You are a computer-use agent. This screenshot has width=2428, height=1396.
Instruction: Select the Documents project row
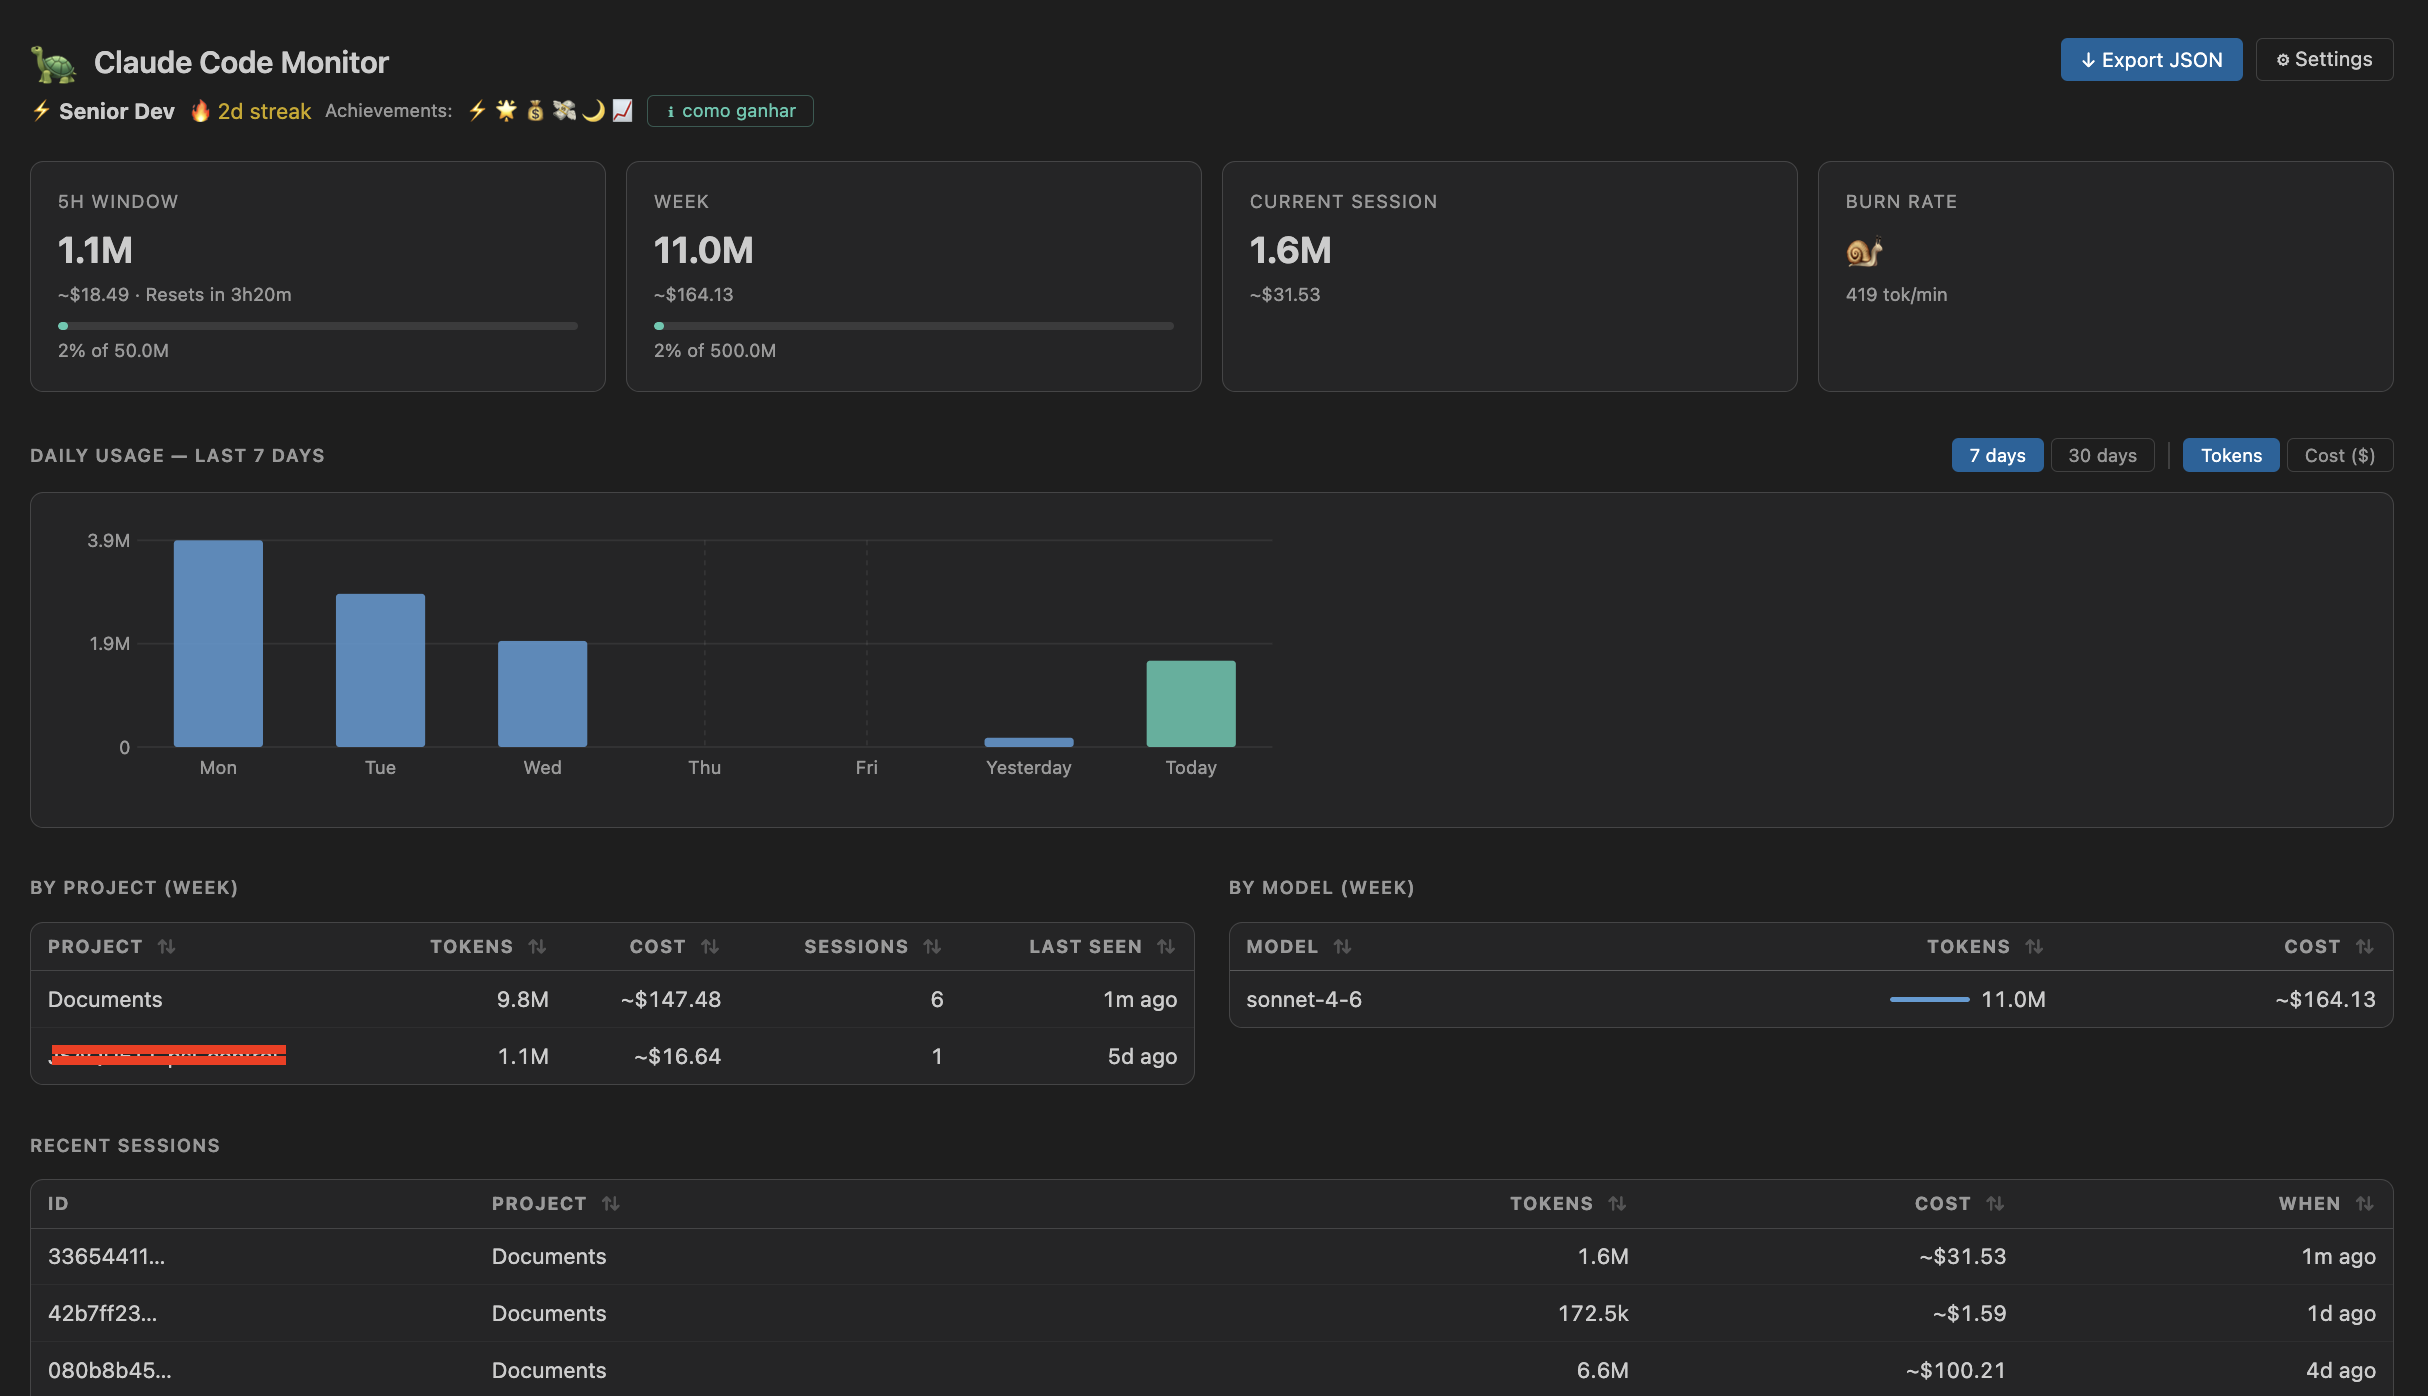pos(612,1000)
